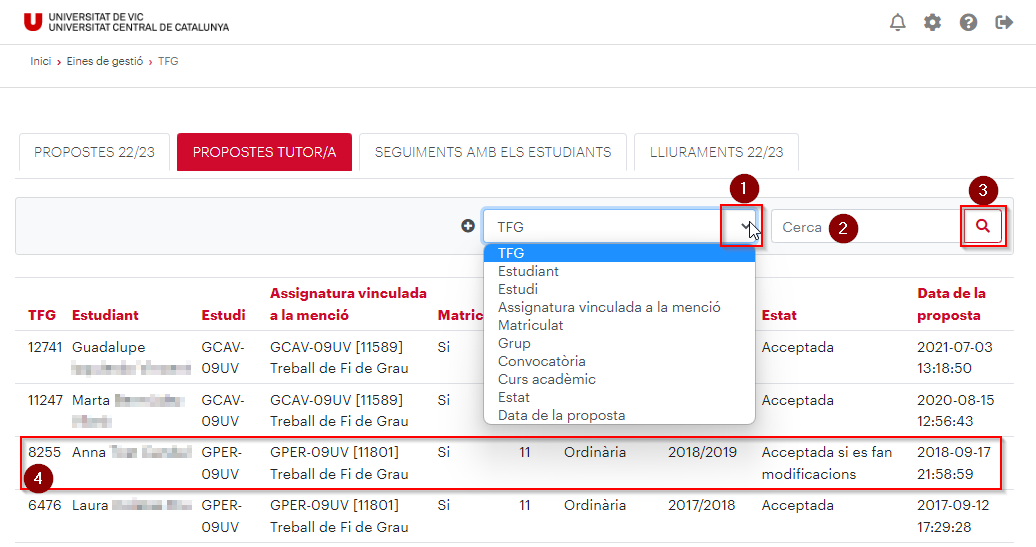The width and height of the screenshot is (1036, 547).
Task: Click 'Acceptada si es fan modificacions' status
Action: [x=827, y=463]
